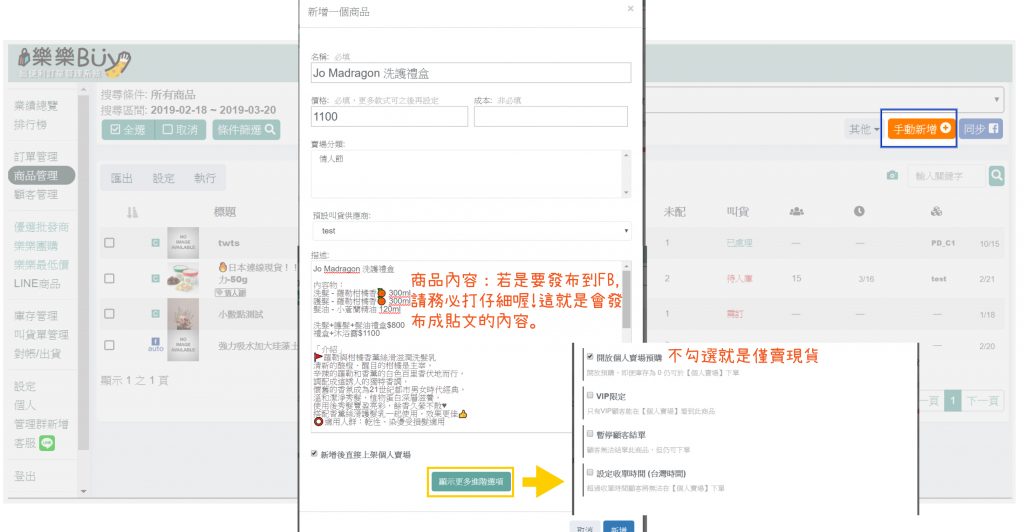Click the green C icon in the 小數點測試 row
Image resolution: width=1024 pixels, height=532 pixels.
click(155, 314)
